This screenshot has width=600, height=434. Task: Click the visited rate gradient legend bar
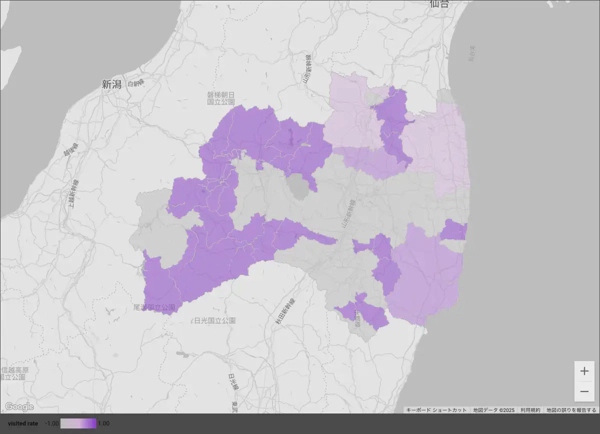79,424
